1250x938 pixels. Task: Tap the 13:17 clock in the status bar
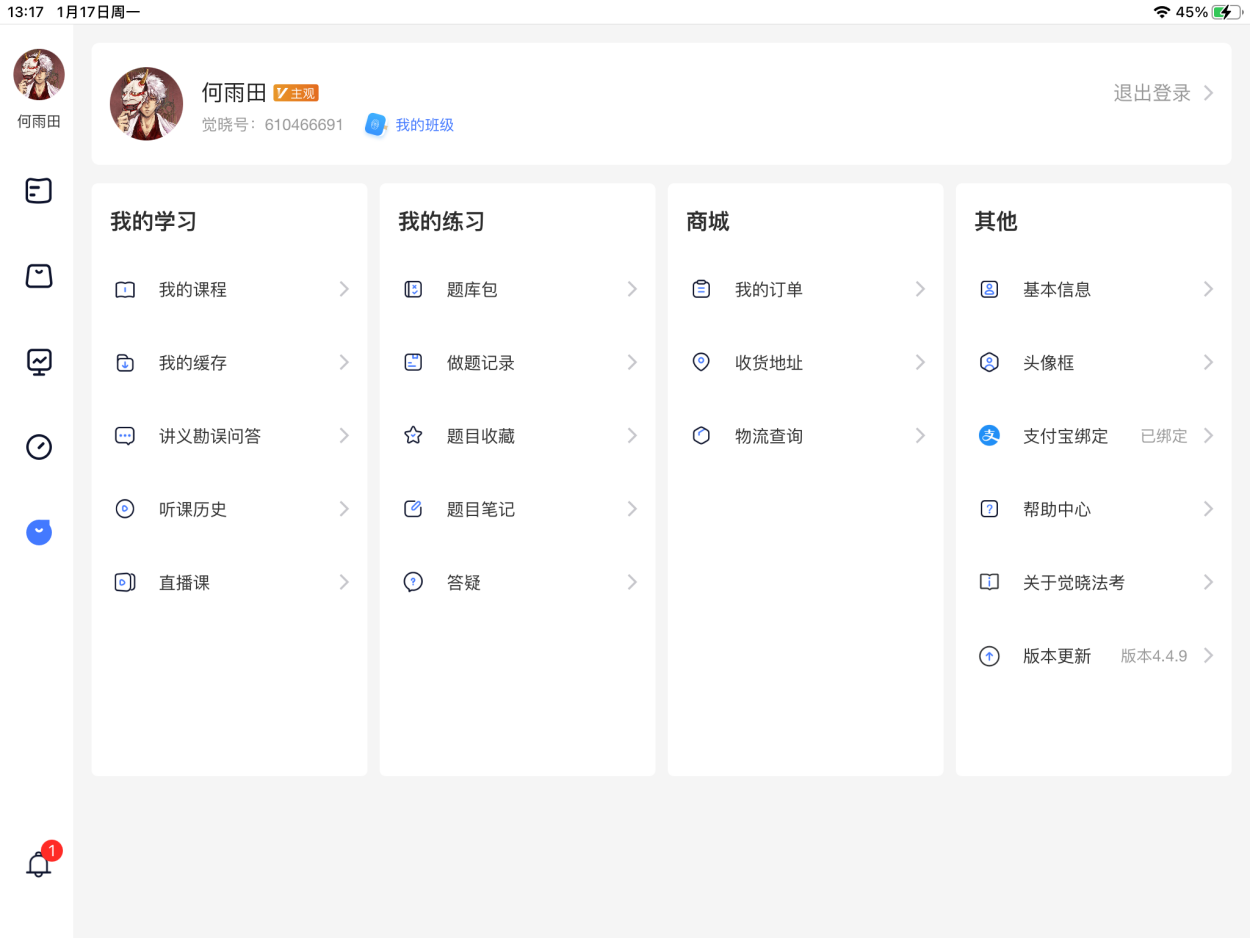coord(25,12)
